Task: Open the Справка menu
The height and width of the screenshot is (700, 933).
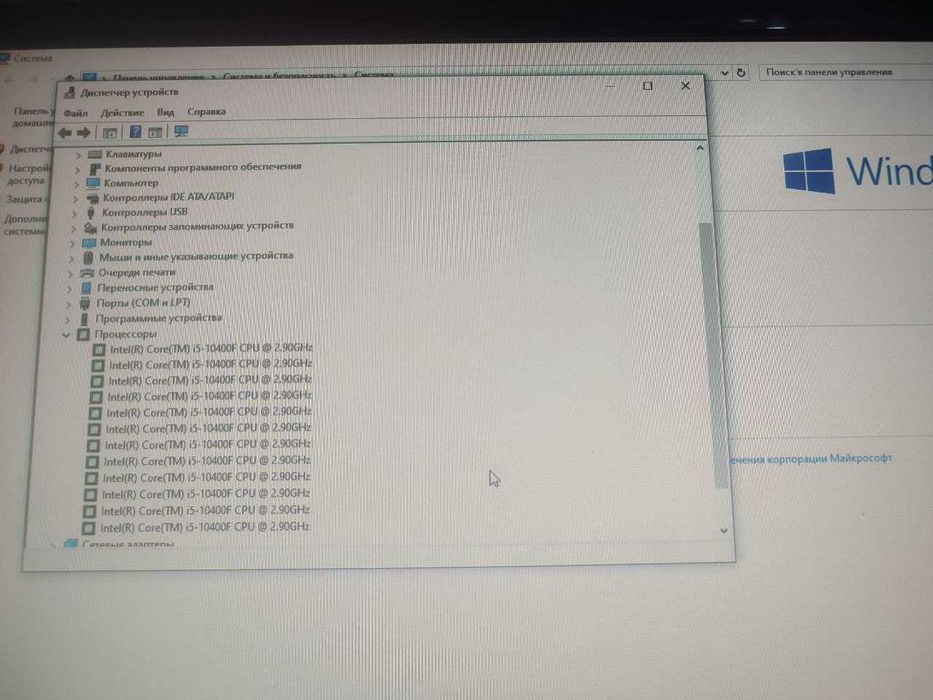Action: coord(206,111)
